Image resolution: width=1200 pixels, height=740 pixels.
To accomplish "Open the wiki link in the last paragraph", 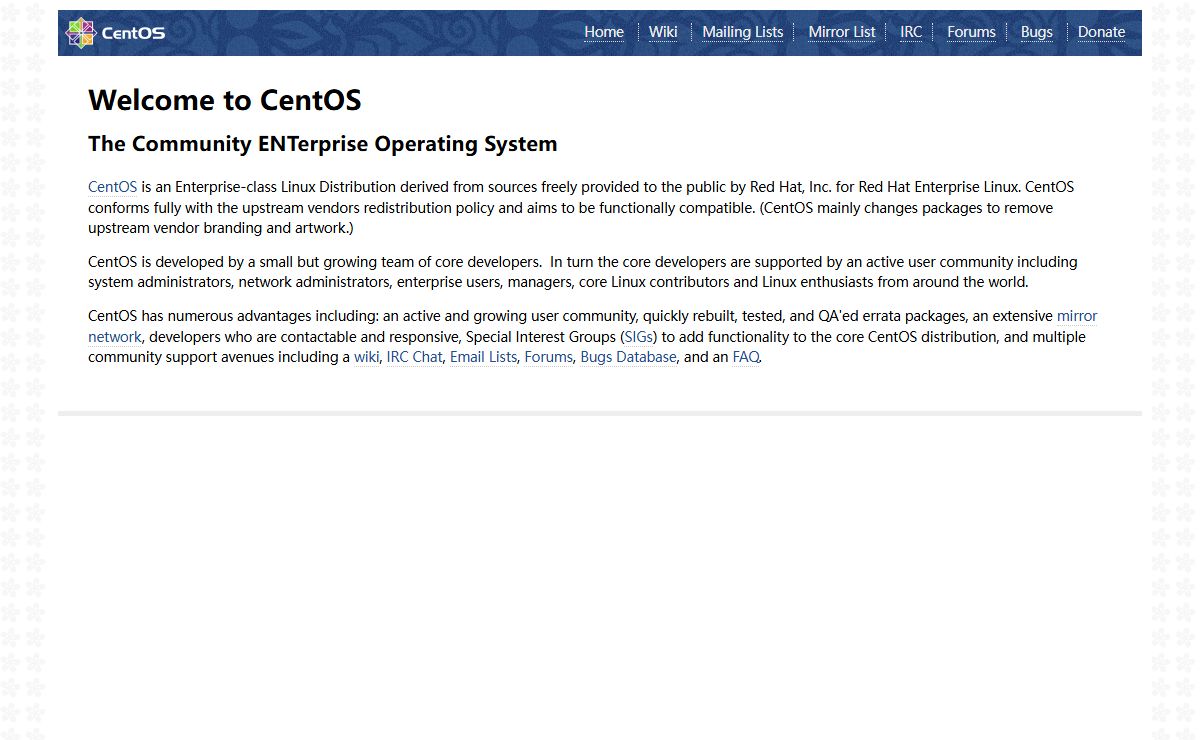I will (x=366, y=357).
